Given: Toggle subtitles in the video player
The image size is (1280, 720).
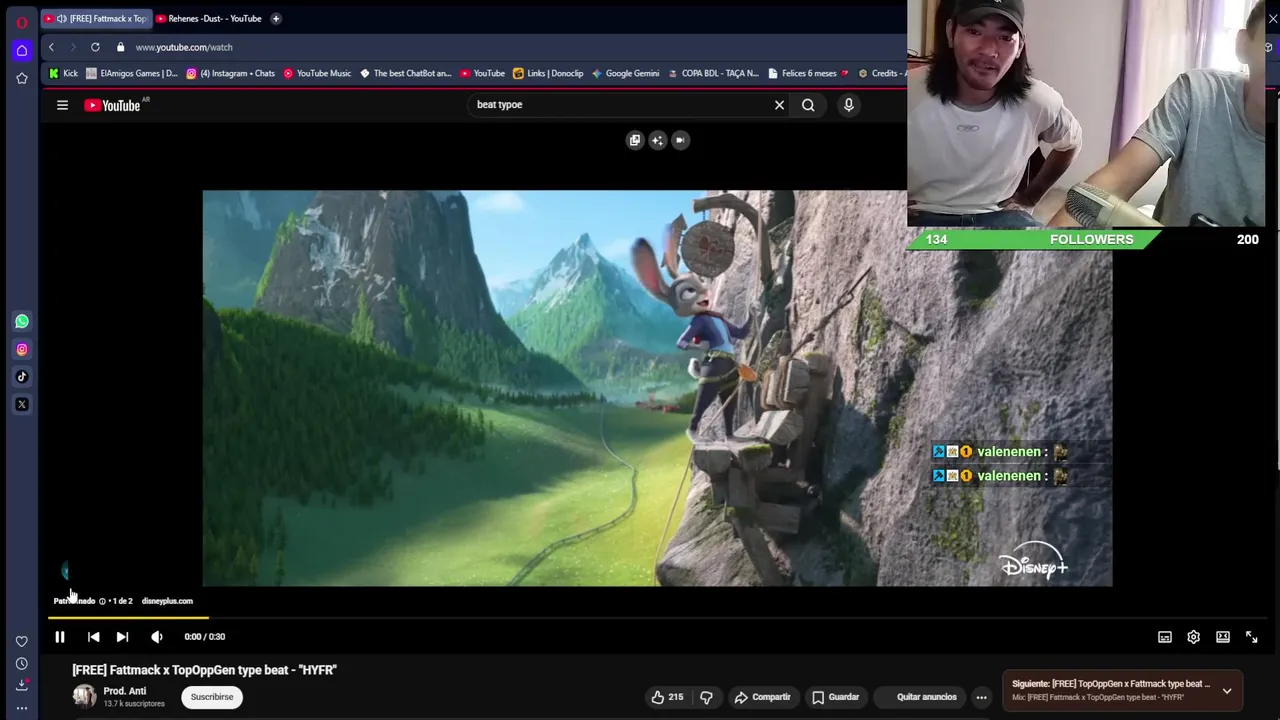Looking at the screenshot, I should click(x=1165, y=637).
